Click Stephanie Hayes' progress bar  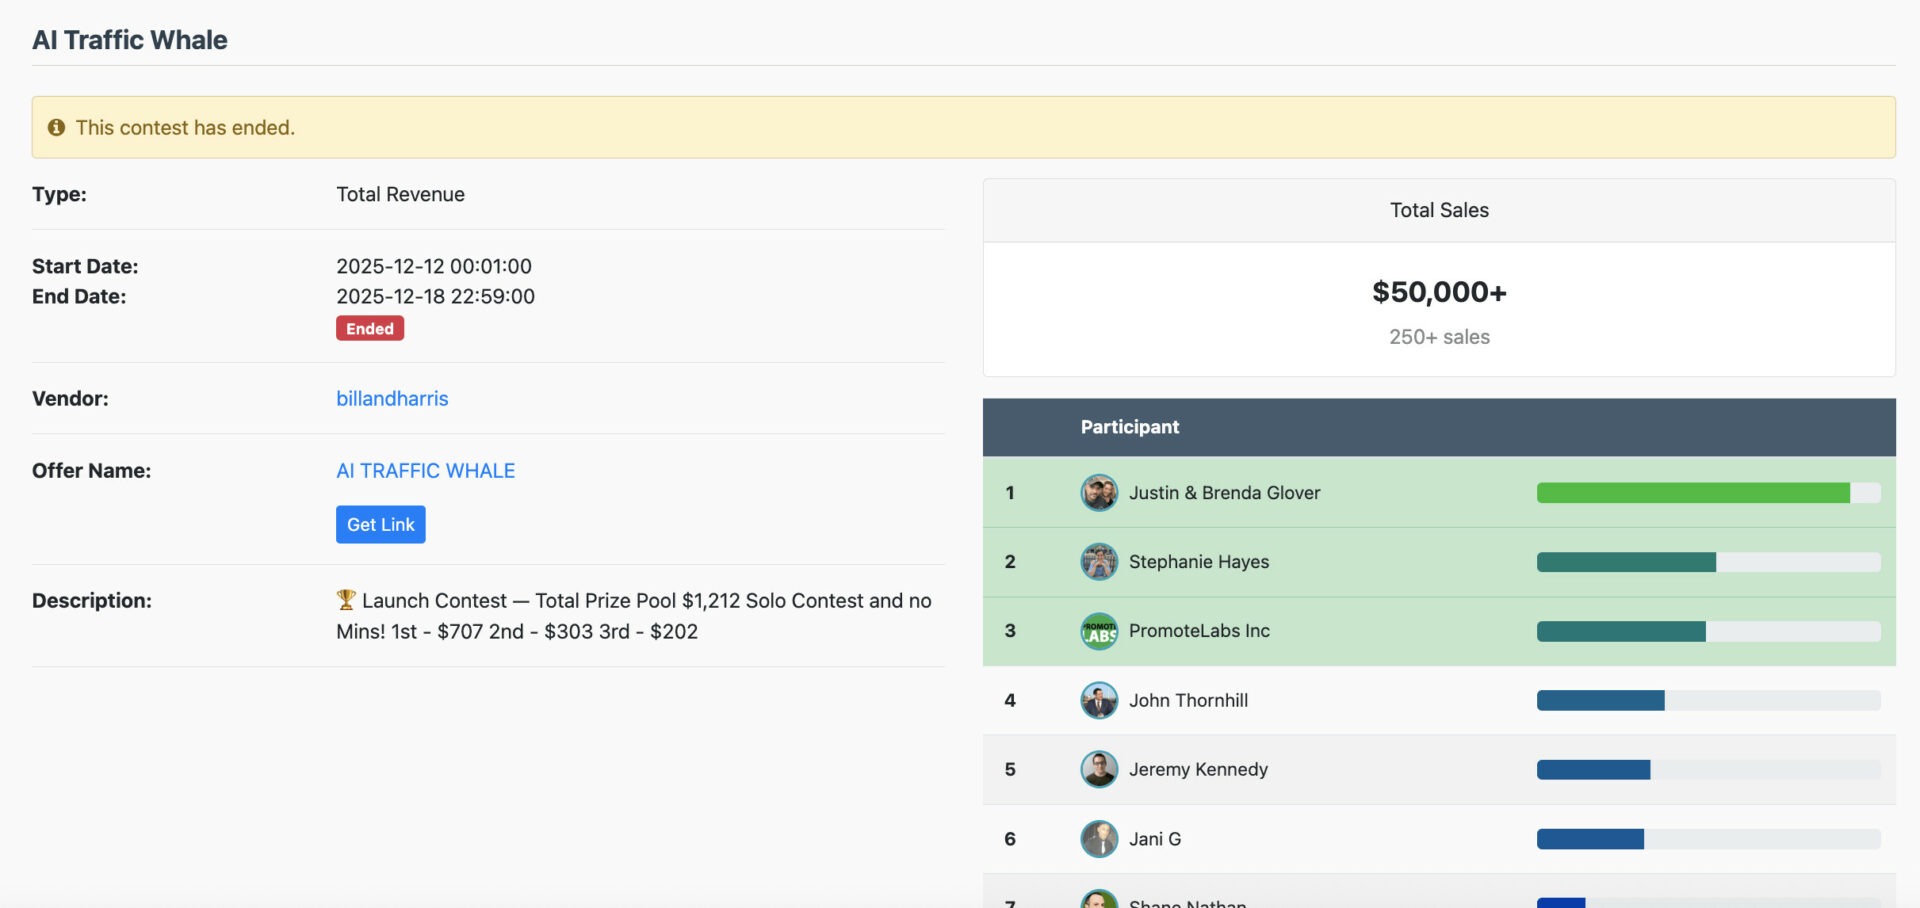pos(1626,562)
